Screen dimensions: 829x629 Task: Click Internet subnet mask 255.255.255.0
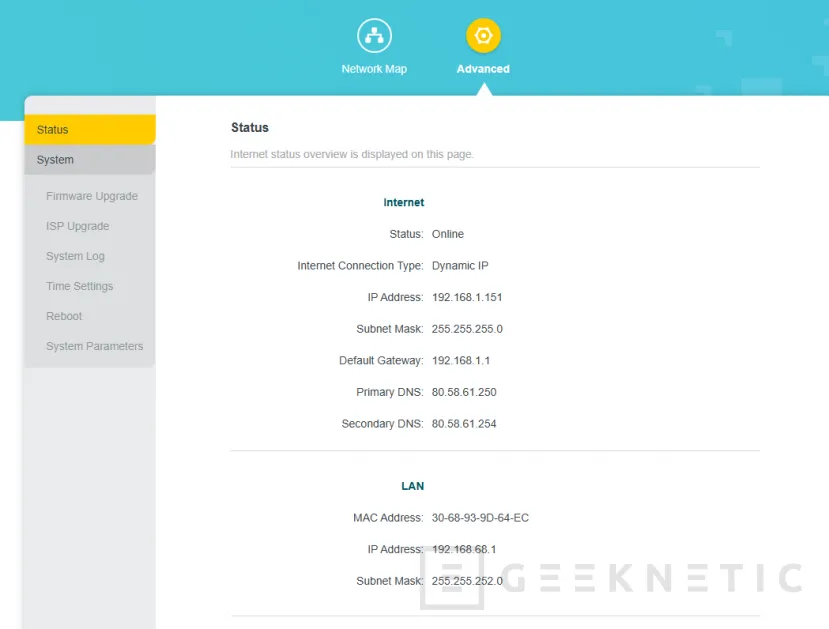(x=467, y=329)
